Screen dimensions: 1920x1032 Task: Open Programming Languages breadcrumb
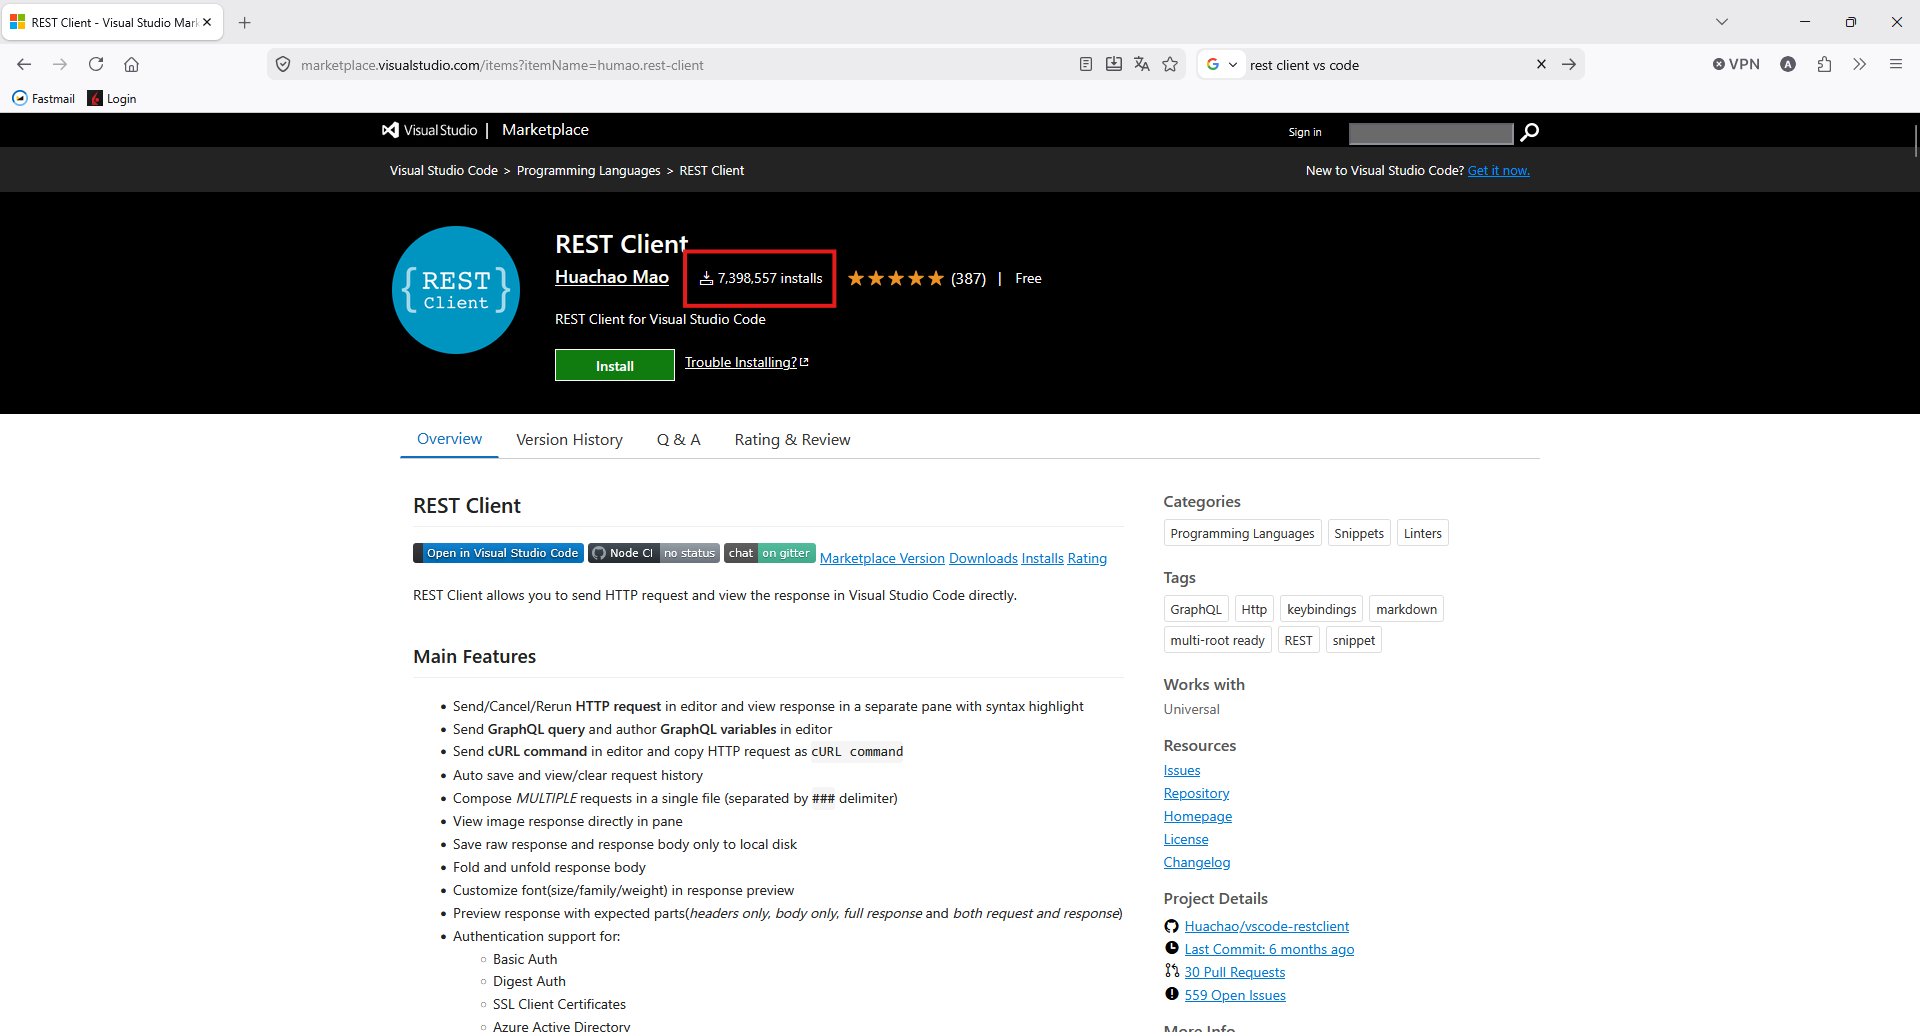[x=588, y=171]
